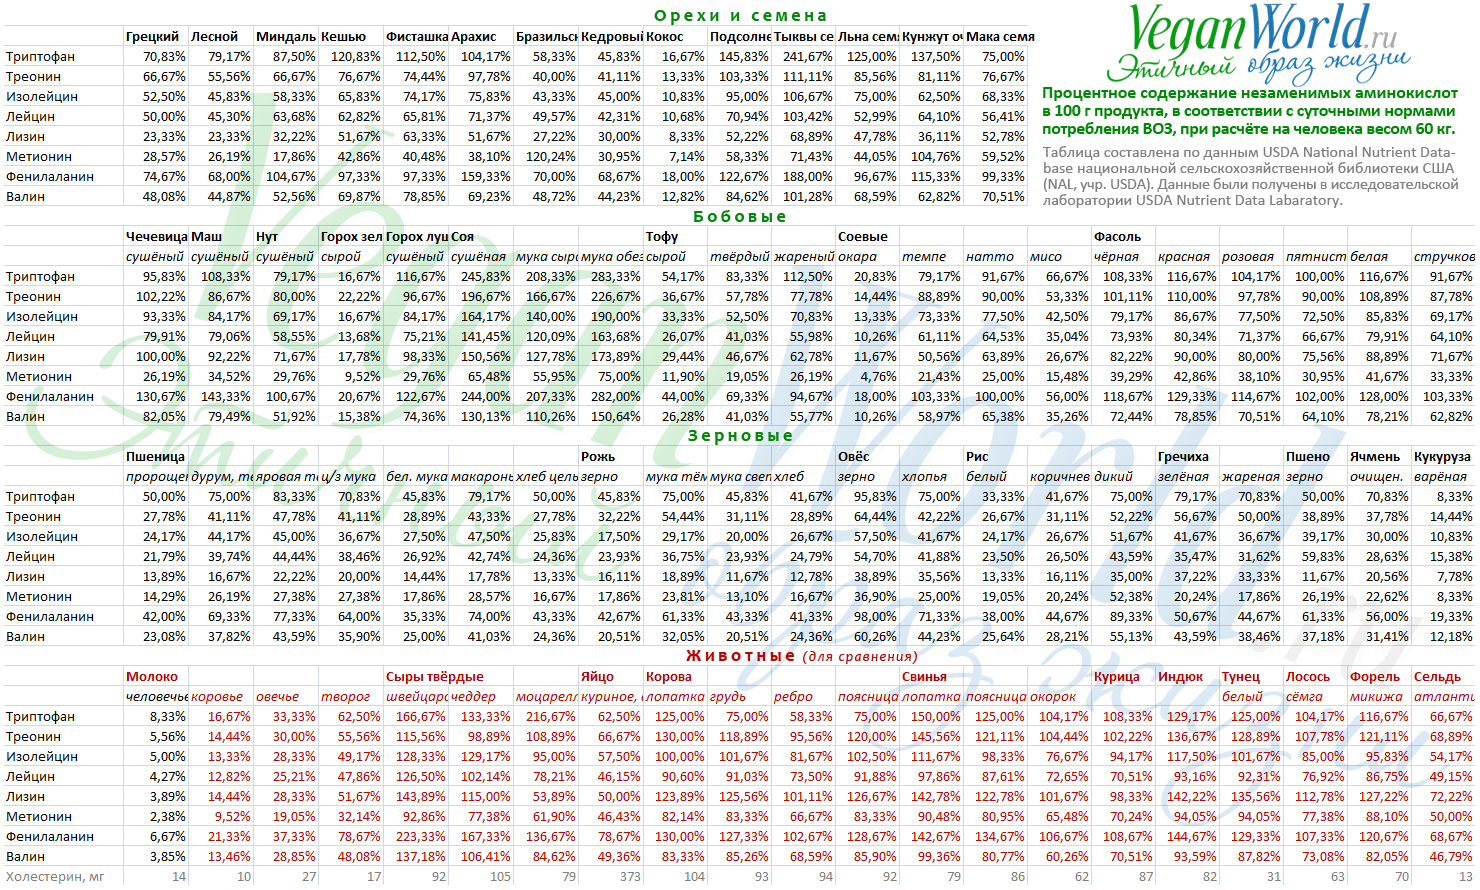Click the 'Кукуруза' column header

1442,456
